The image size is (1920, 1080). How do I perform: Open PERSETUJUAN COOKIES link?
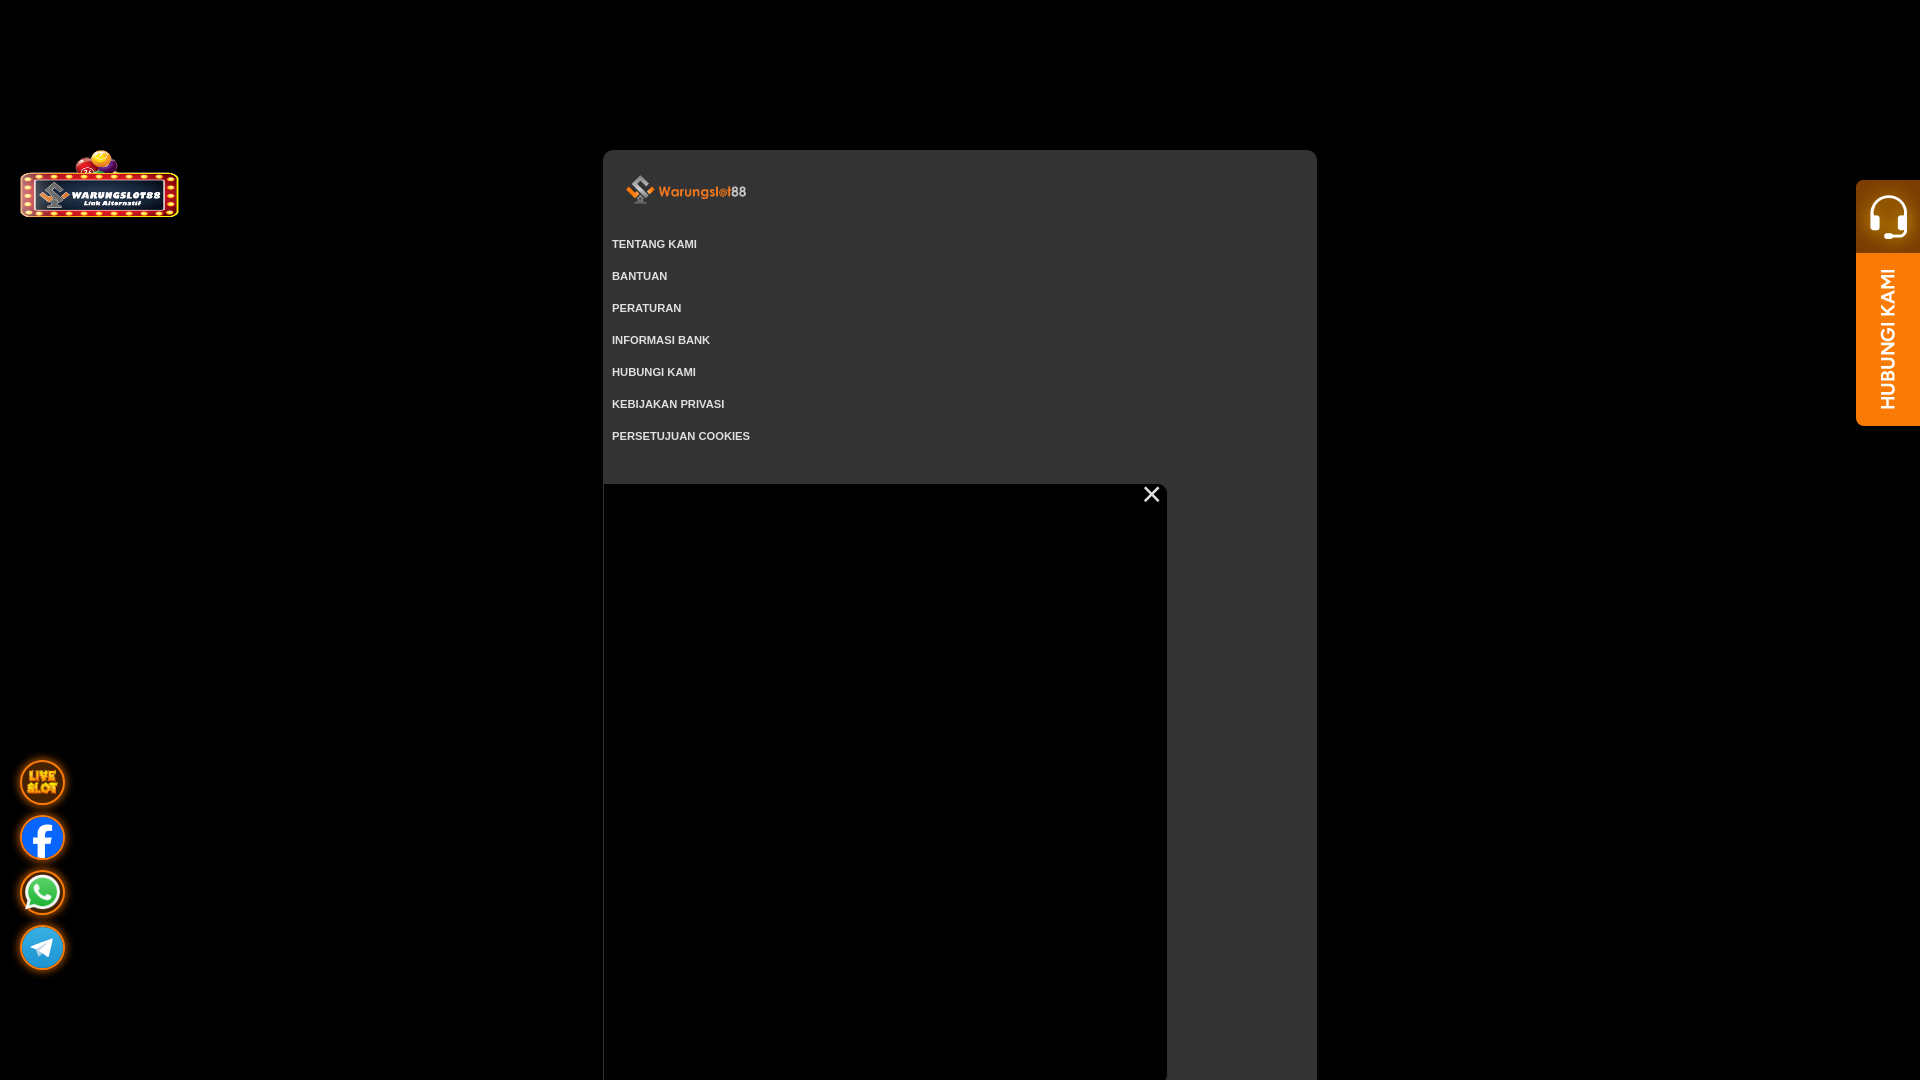tap(680, 436)
